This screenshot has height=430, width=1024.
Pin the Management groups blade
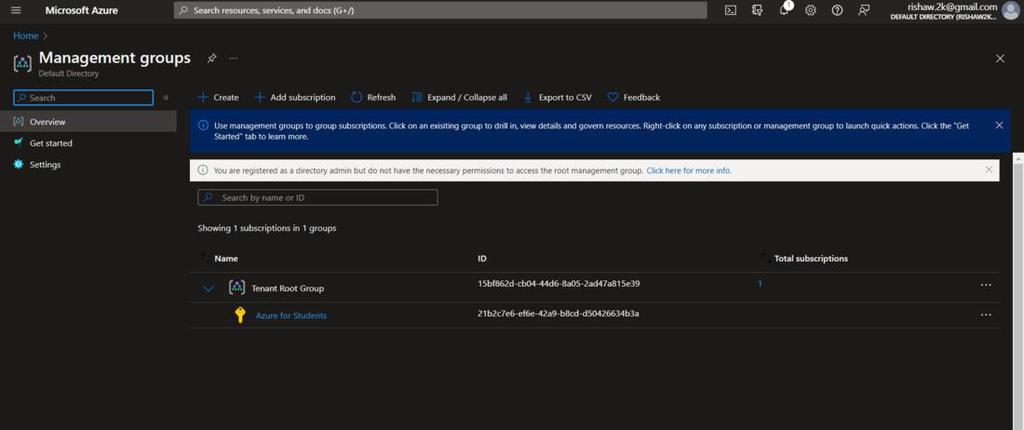coord(212,58)
